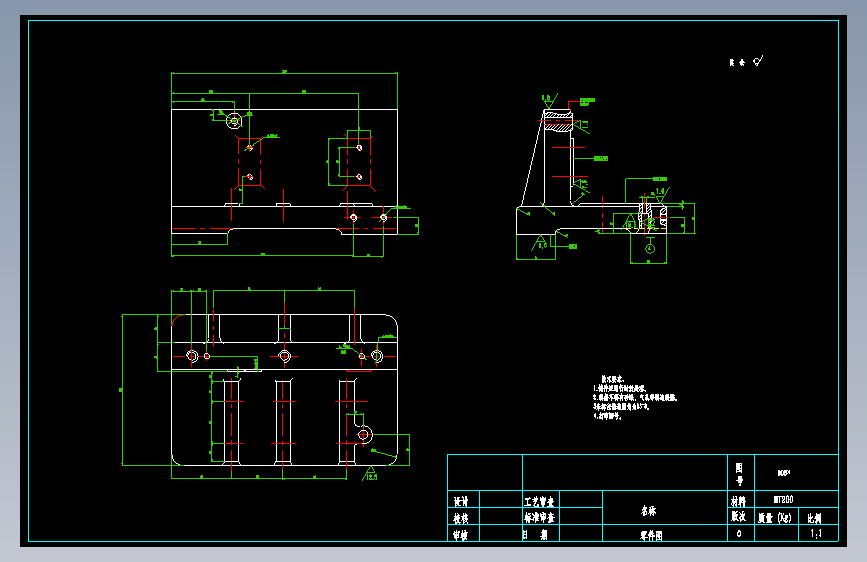Select the 工艺审查 label
The width and height of the screenshot is (867, 562).
[x=539, y=501]
